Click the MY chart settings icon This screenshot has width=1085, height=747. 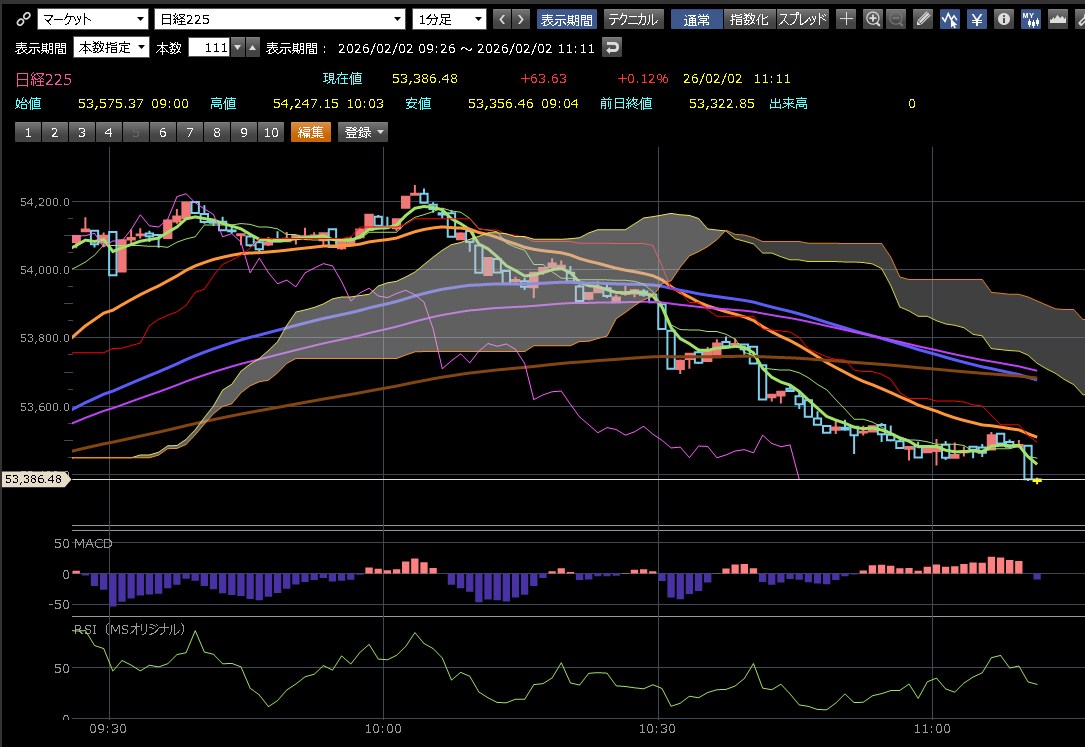point(1030,19)
